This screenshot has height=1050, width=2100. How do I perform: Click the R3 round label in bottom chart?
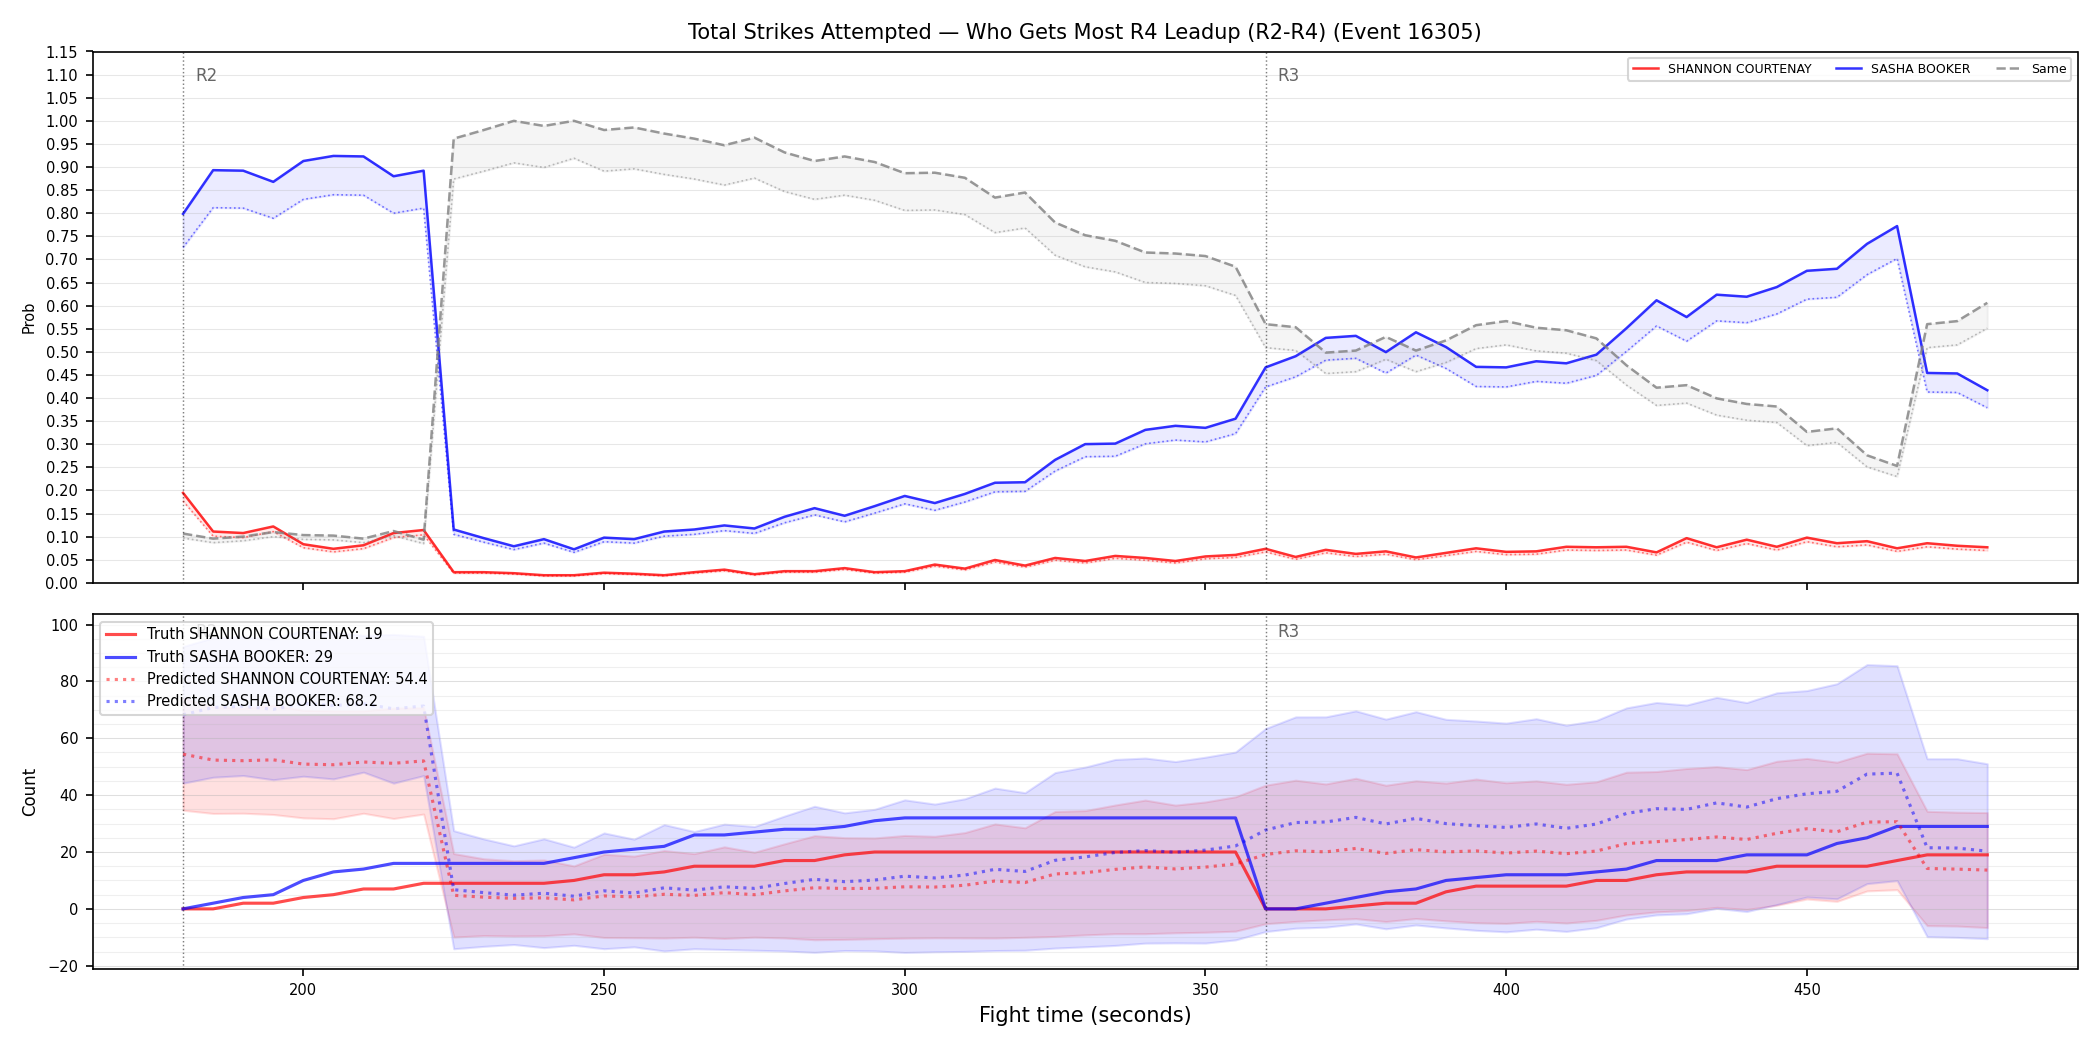[1288, 631]
